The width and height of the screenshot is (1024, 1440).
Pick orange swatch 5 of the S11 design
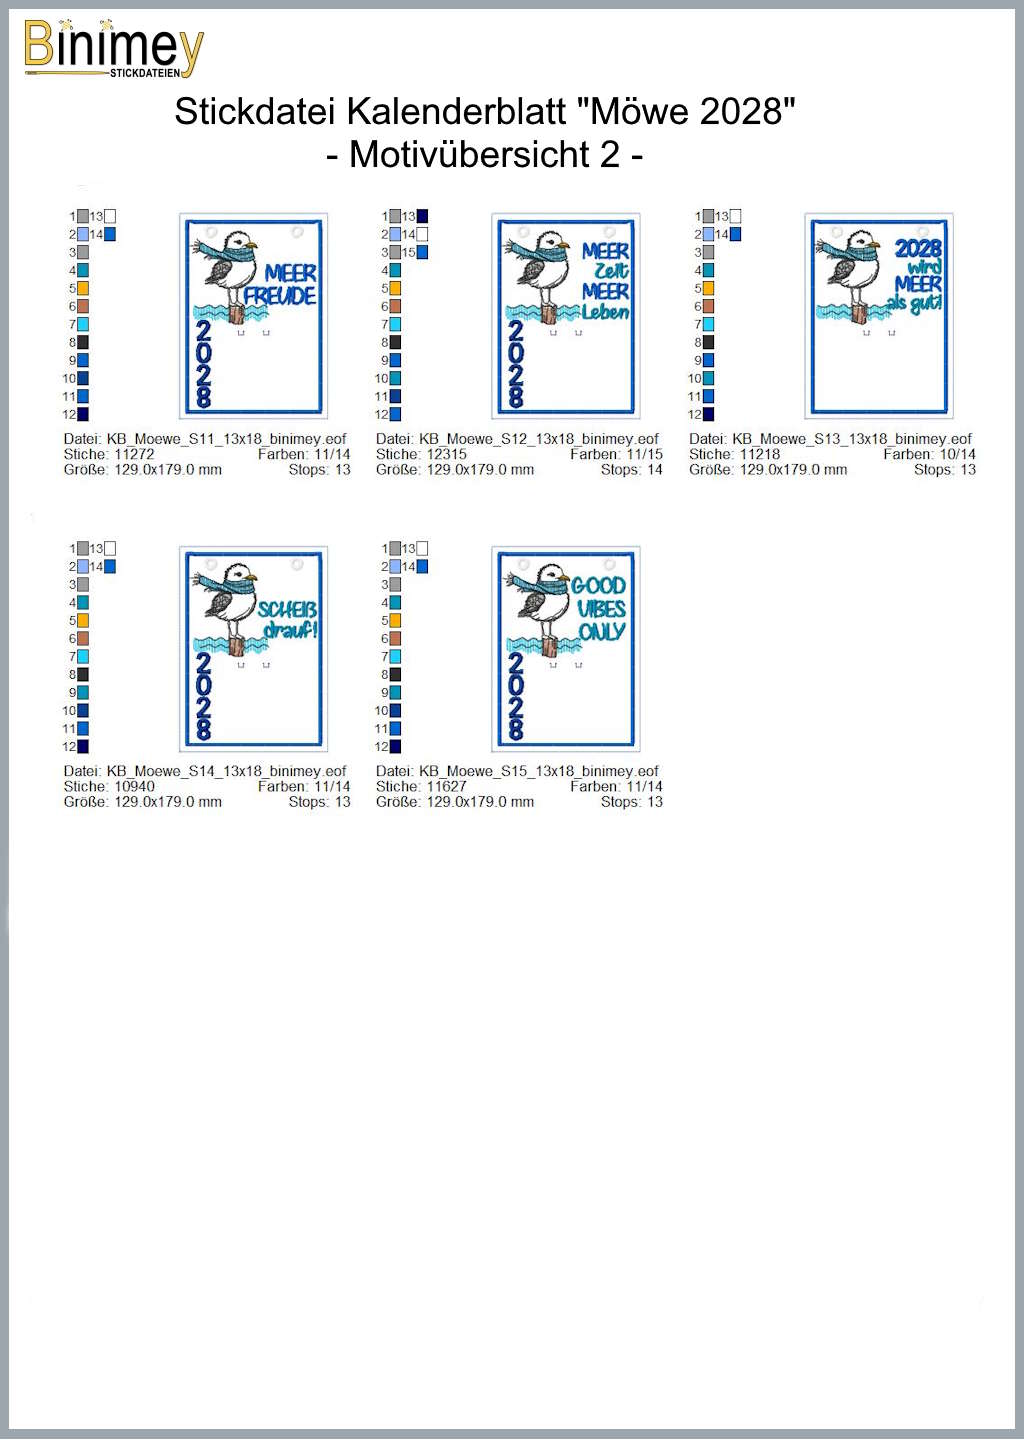tap(83, 289)
